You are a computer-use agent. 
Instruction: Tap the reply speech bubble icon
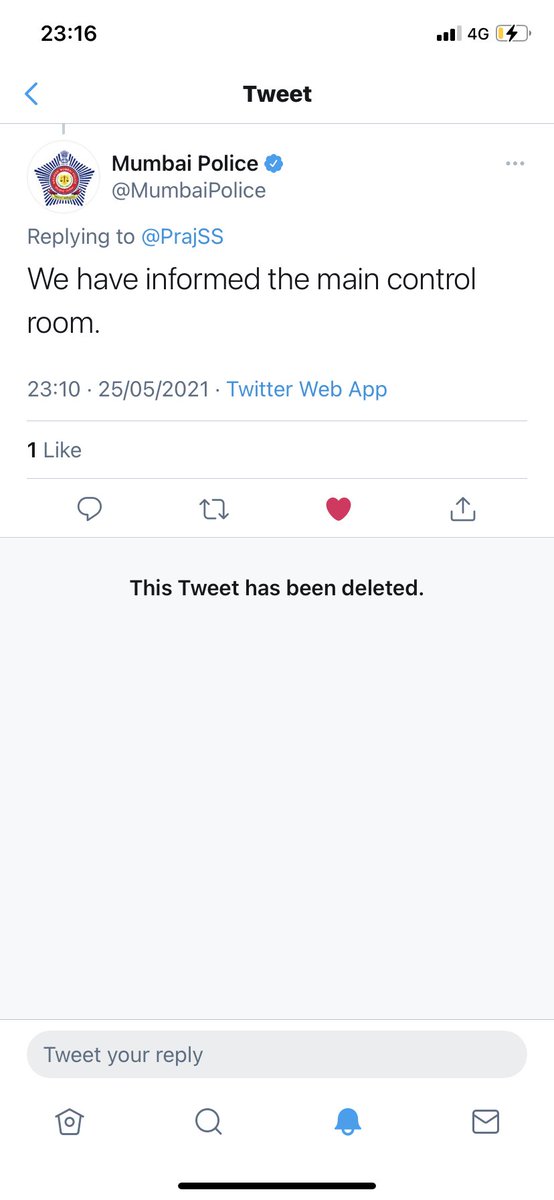(x=90, y=510)
